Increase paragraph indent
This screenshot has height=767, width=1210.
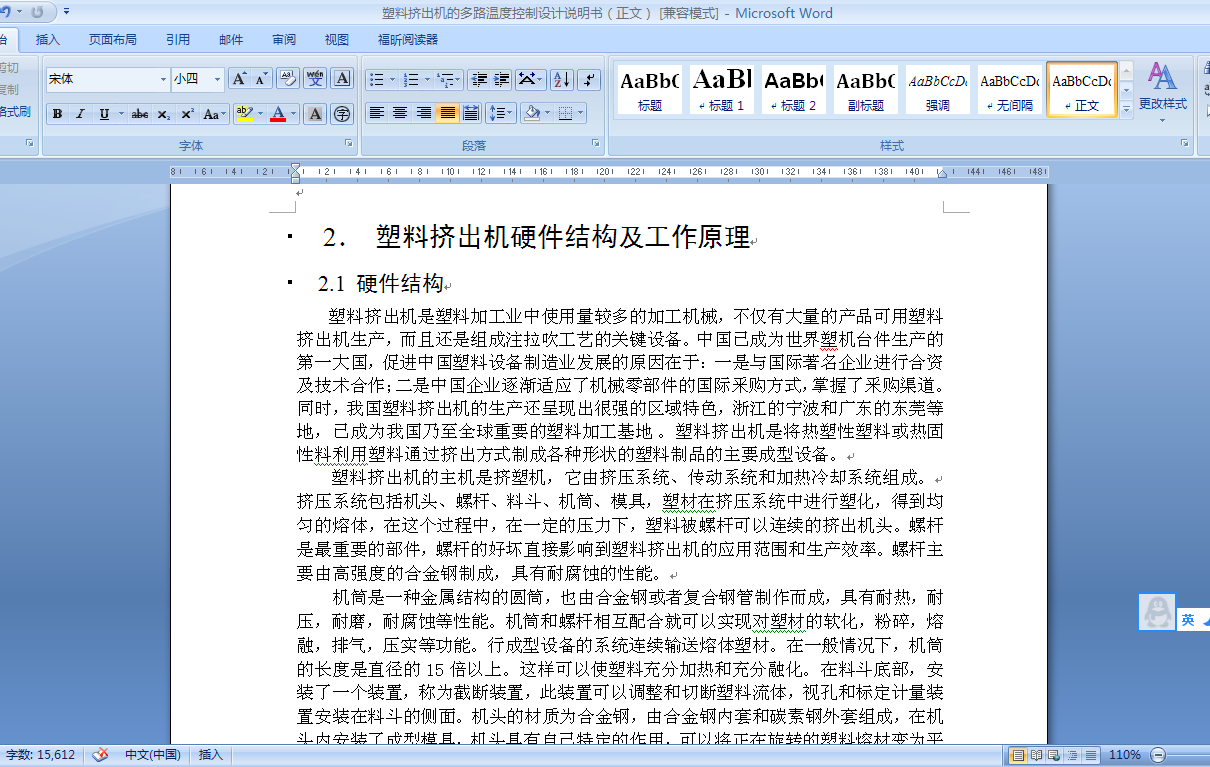pos(501,79)
